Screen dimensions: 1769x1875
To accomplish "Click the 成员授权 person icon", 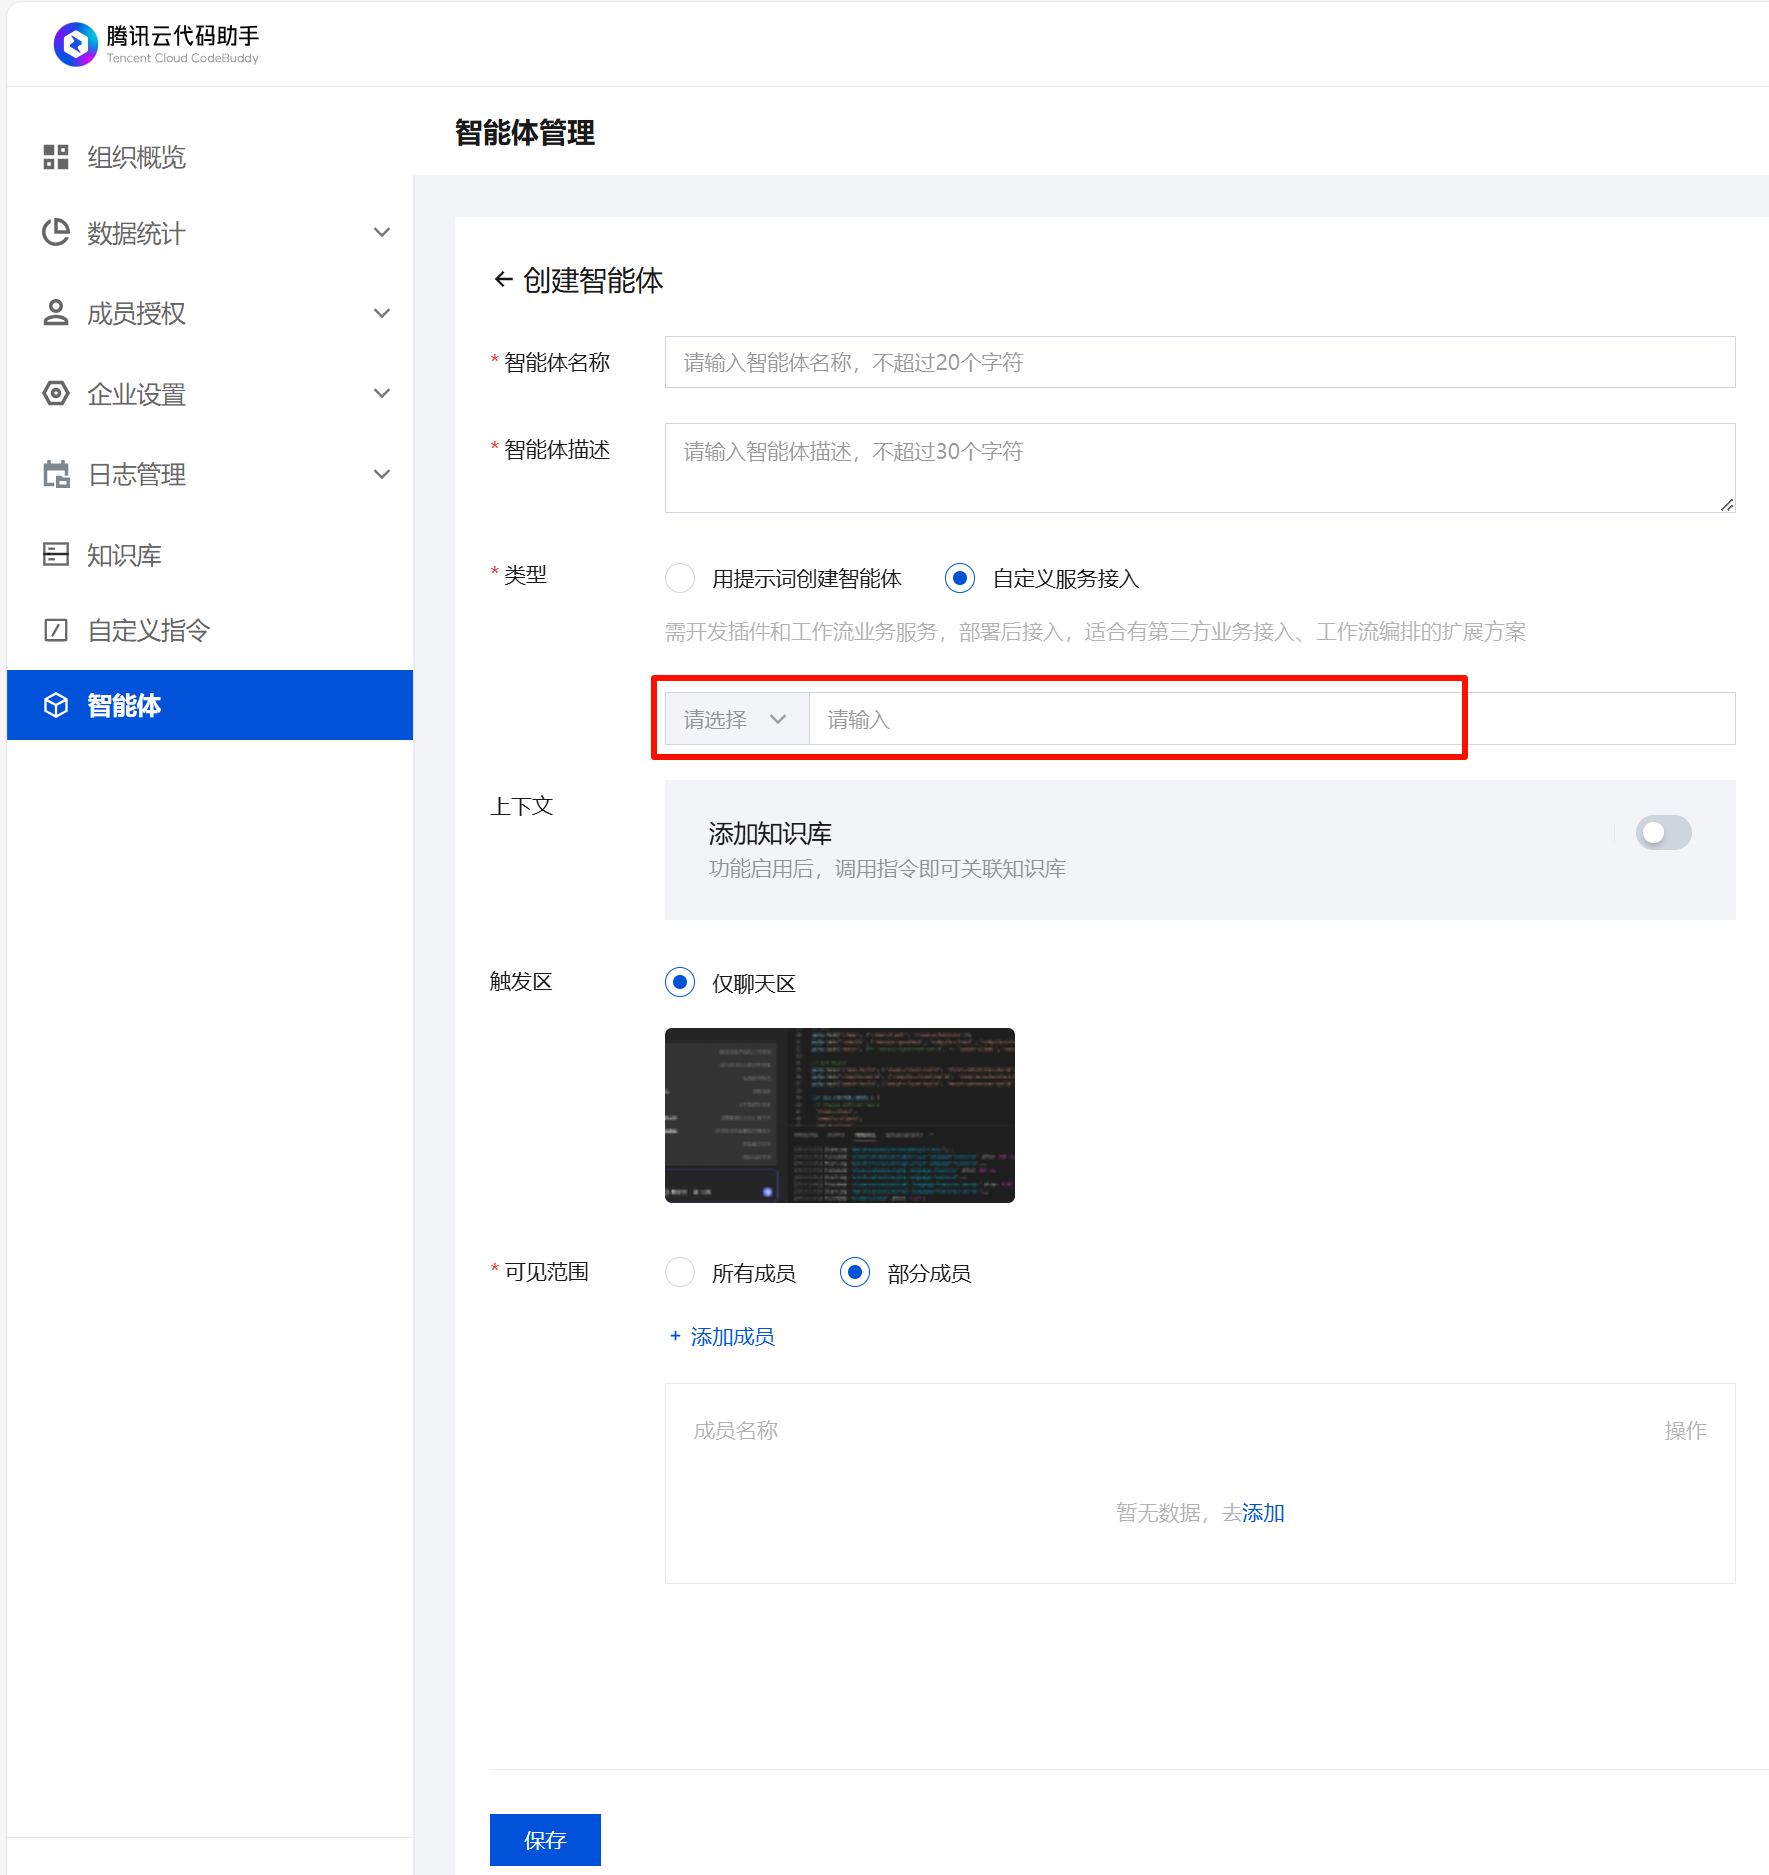I will point(56,313).
